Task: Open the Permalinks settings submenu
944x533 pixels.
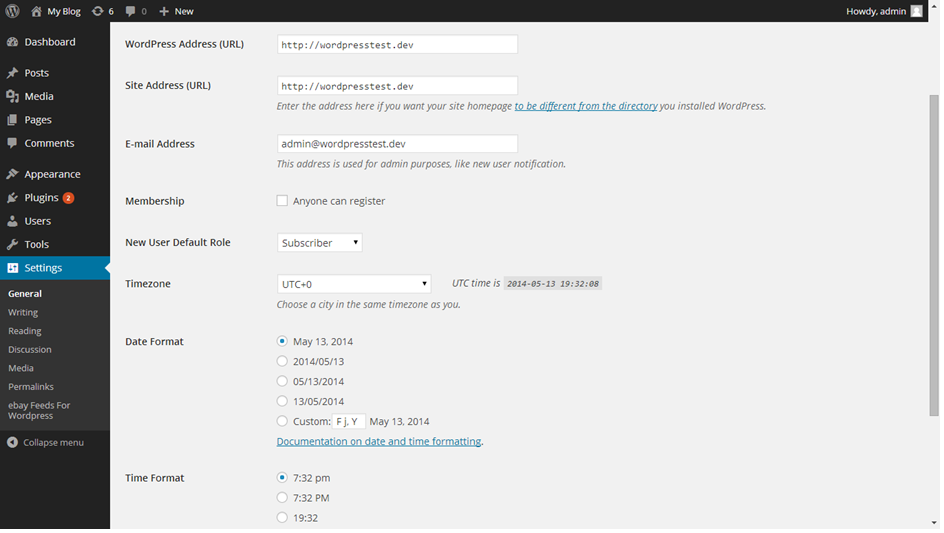Action: click(x=31, y=387)
